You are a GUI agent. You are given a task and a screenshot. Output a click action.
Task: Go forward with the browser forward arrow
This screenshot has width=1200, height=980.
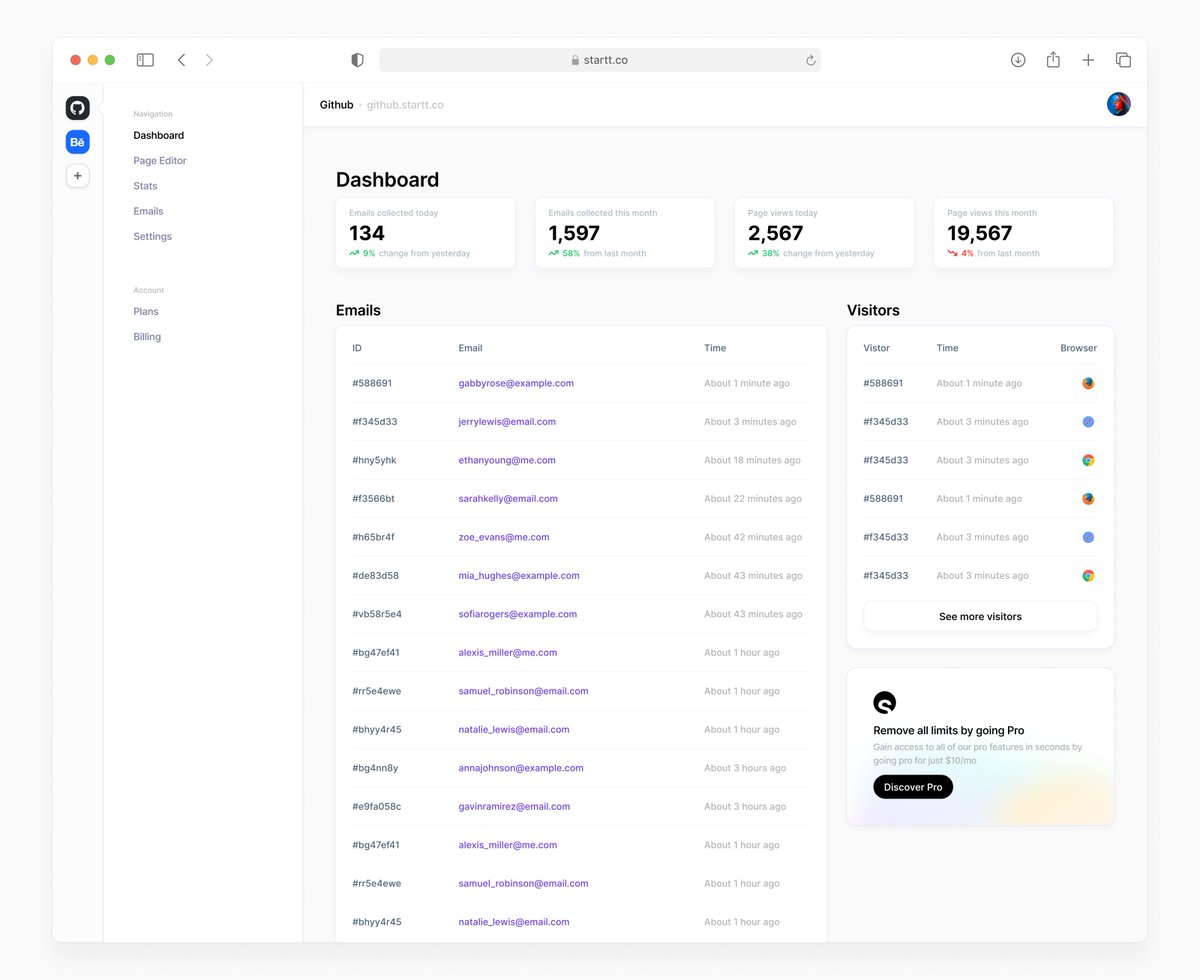coord(209,60)
